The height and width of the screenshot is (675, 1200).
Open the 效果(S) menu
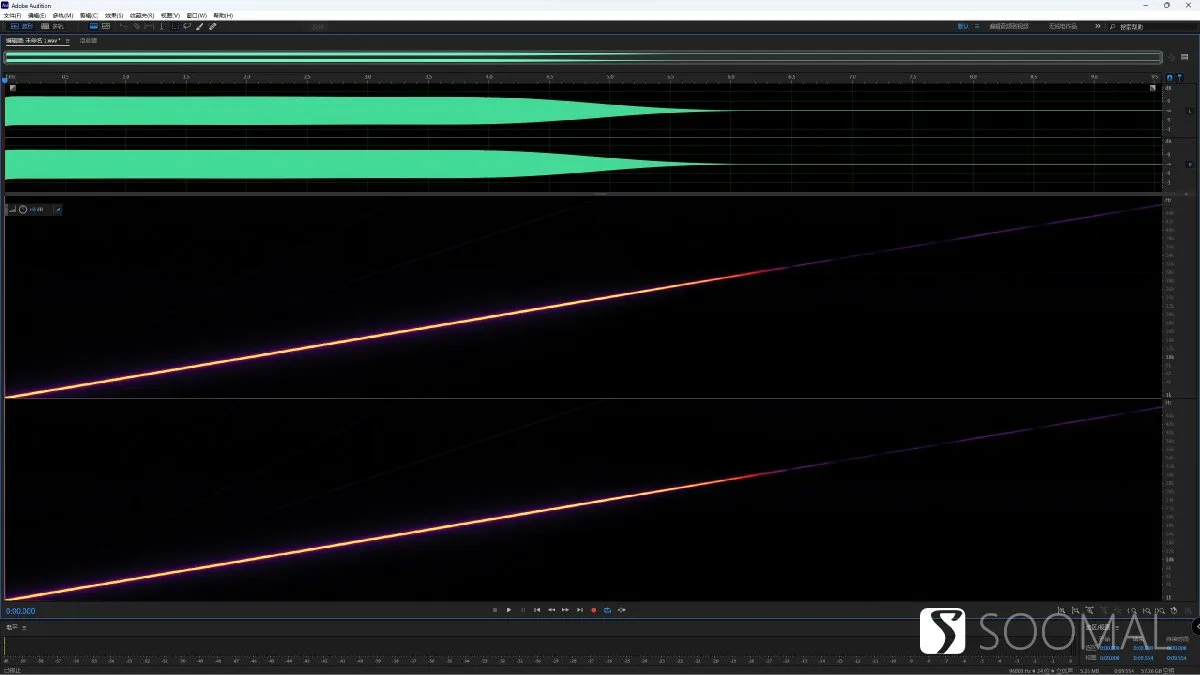pos(114,15)
